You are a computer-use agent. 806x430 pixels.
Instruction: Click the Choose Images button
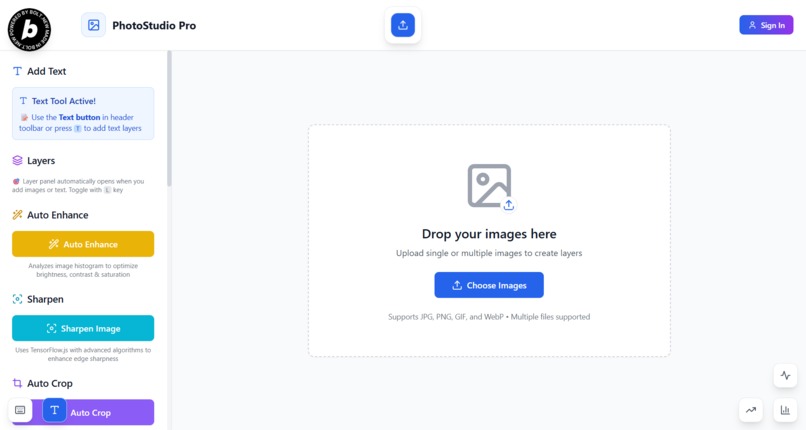(489, 285)
